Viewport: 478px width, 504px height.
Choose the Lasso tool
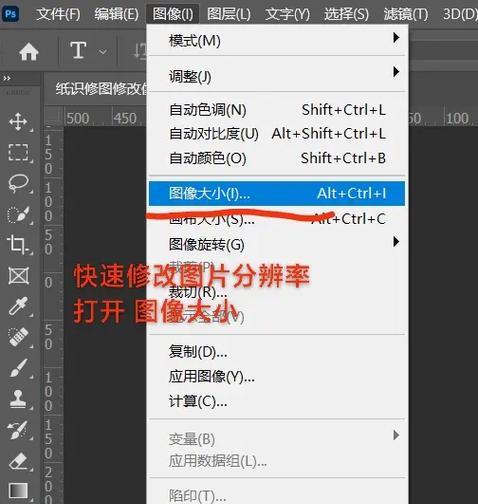18,184
